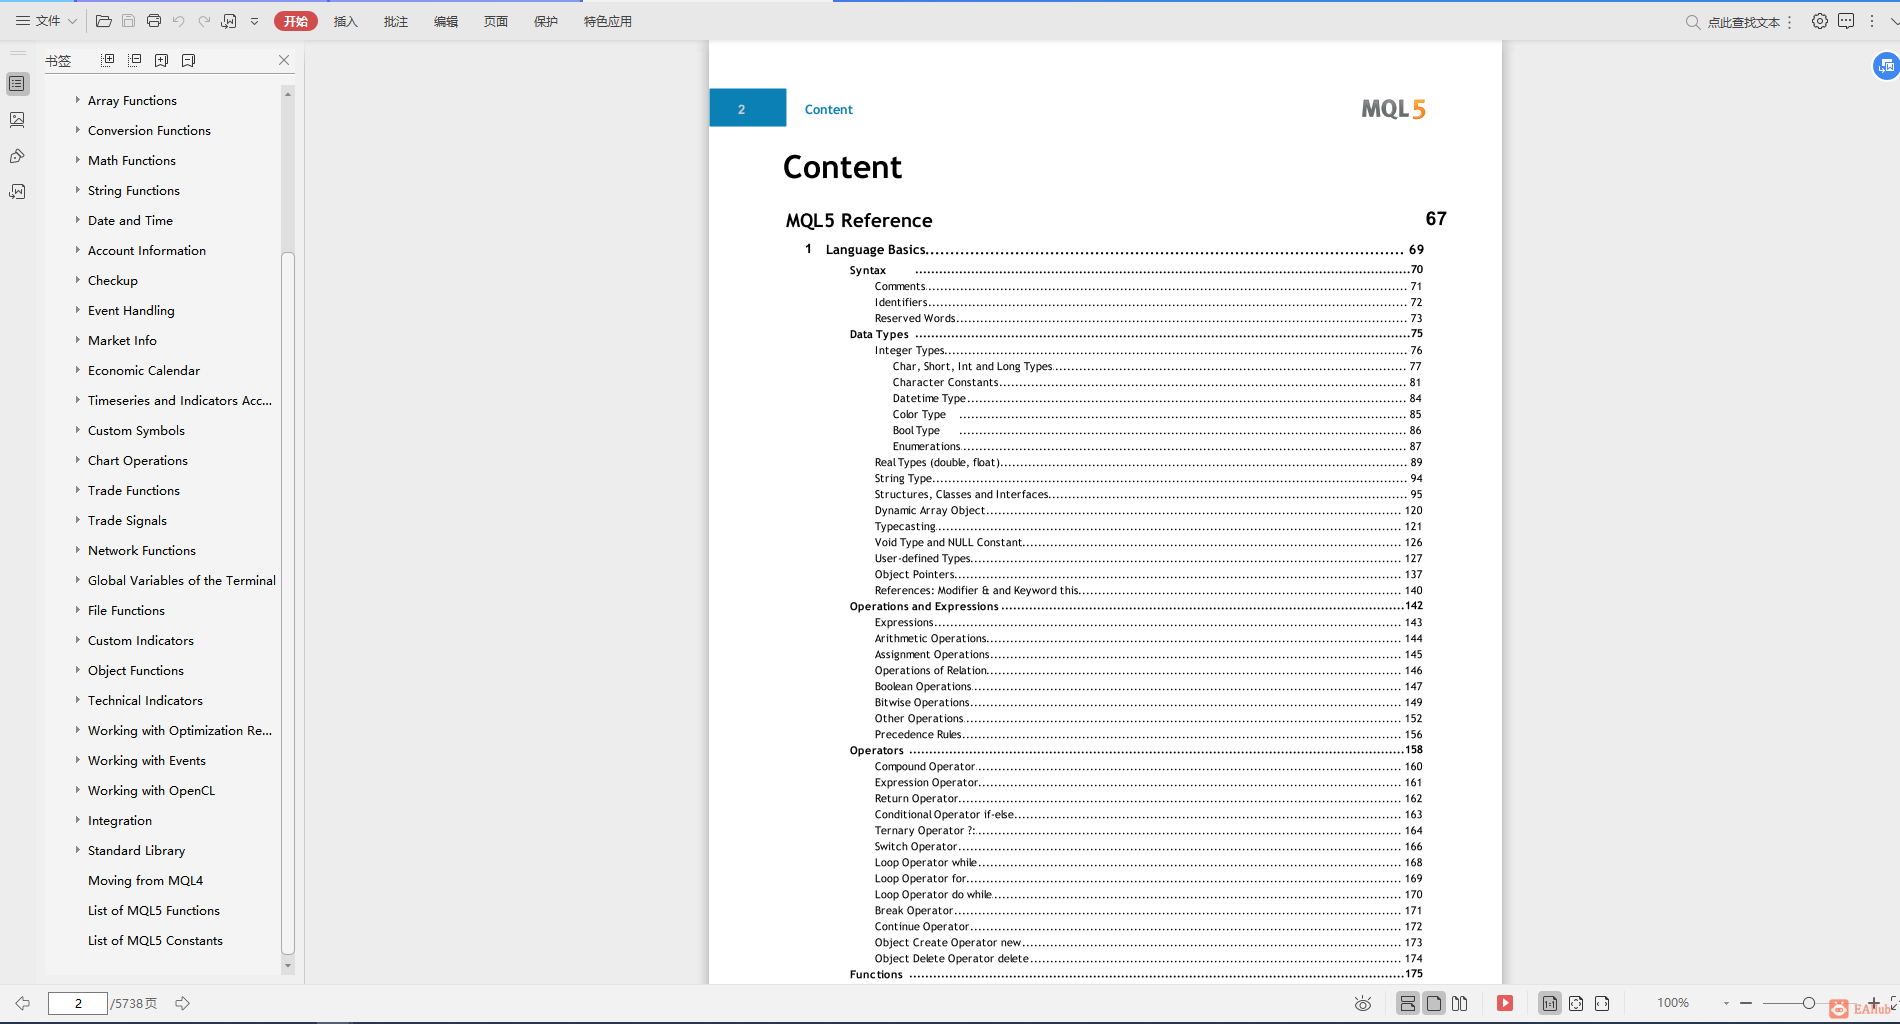The height and width of the screenshot is (1024, 1900).
Task: Delete the selected bookmark
Action: [188, 60]
